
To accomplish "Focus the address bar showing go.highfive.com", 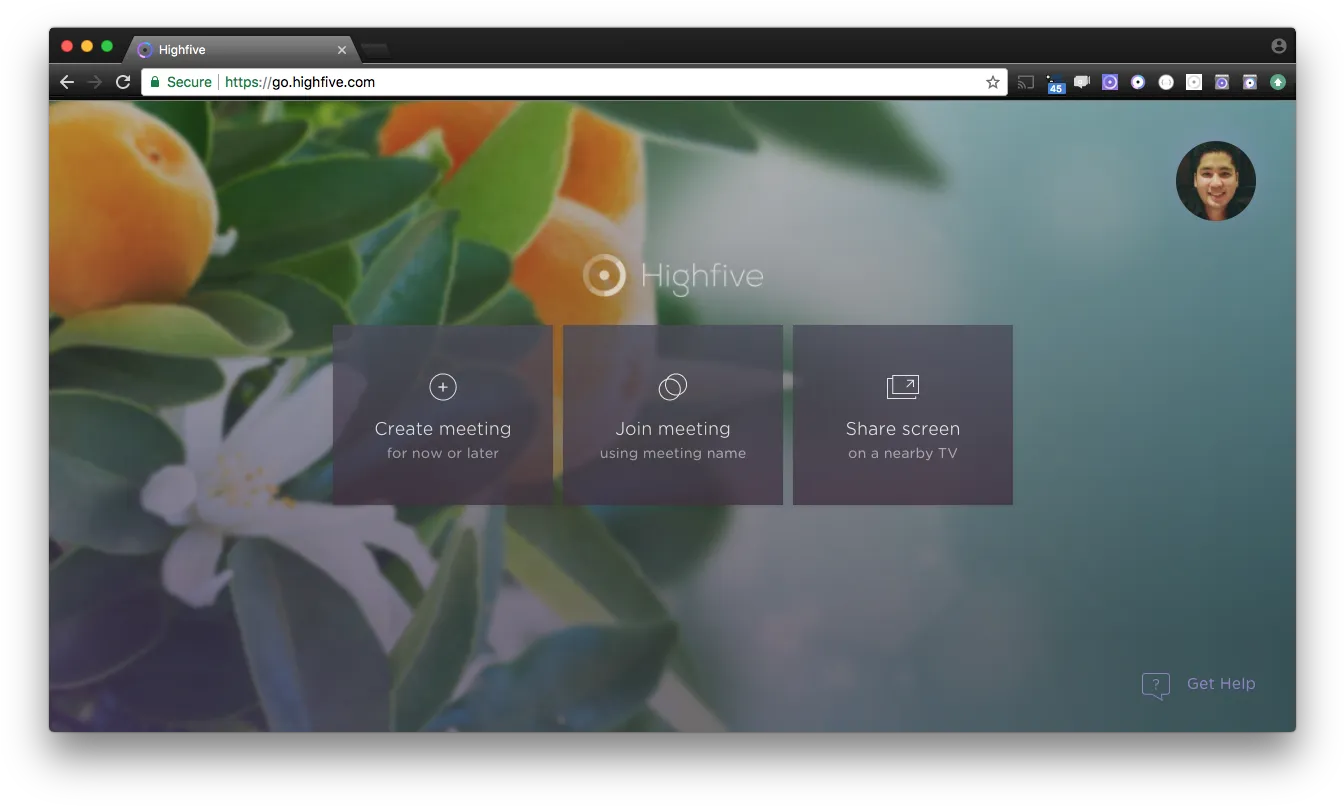I will pos(572,82).
